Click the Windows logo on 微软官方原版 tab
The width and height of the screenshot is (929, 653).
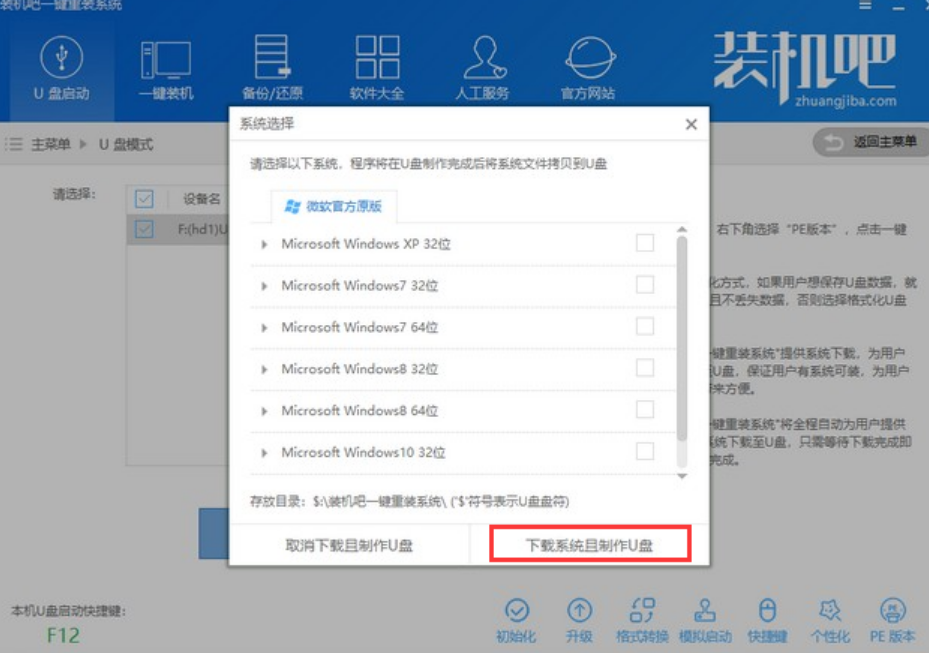click(x=292, y=206)
